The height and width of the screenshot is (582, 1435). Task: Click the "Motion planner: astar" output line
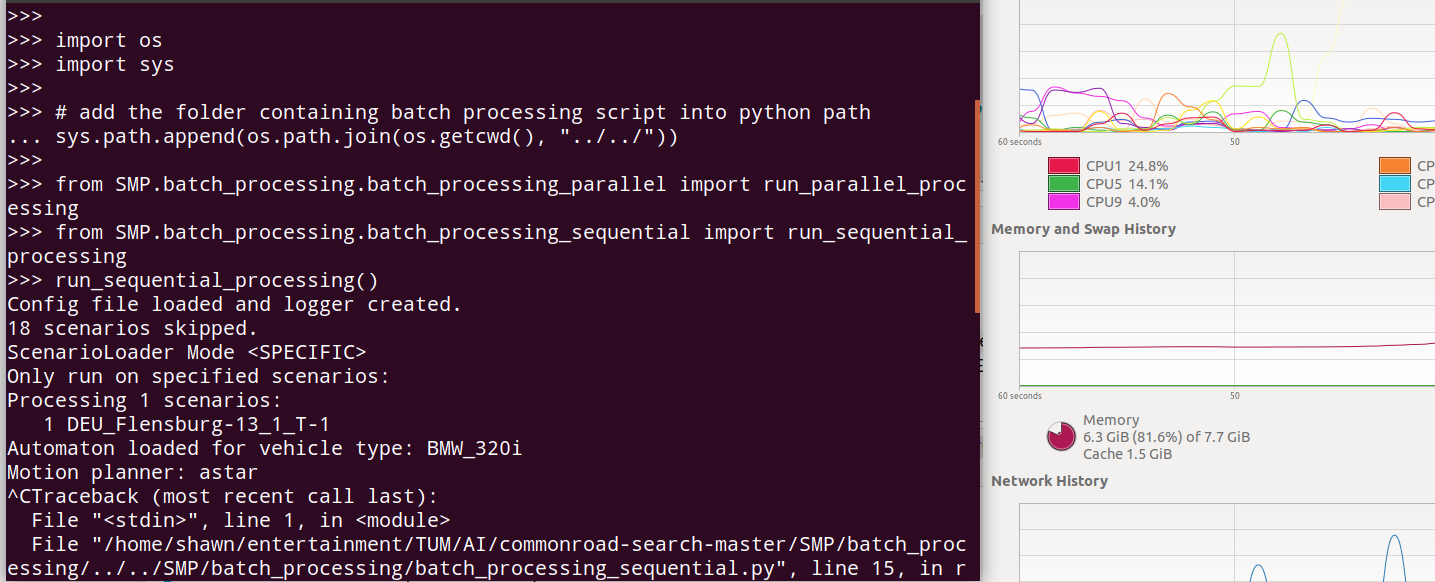132,472
